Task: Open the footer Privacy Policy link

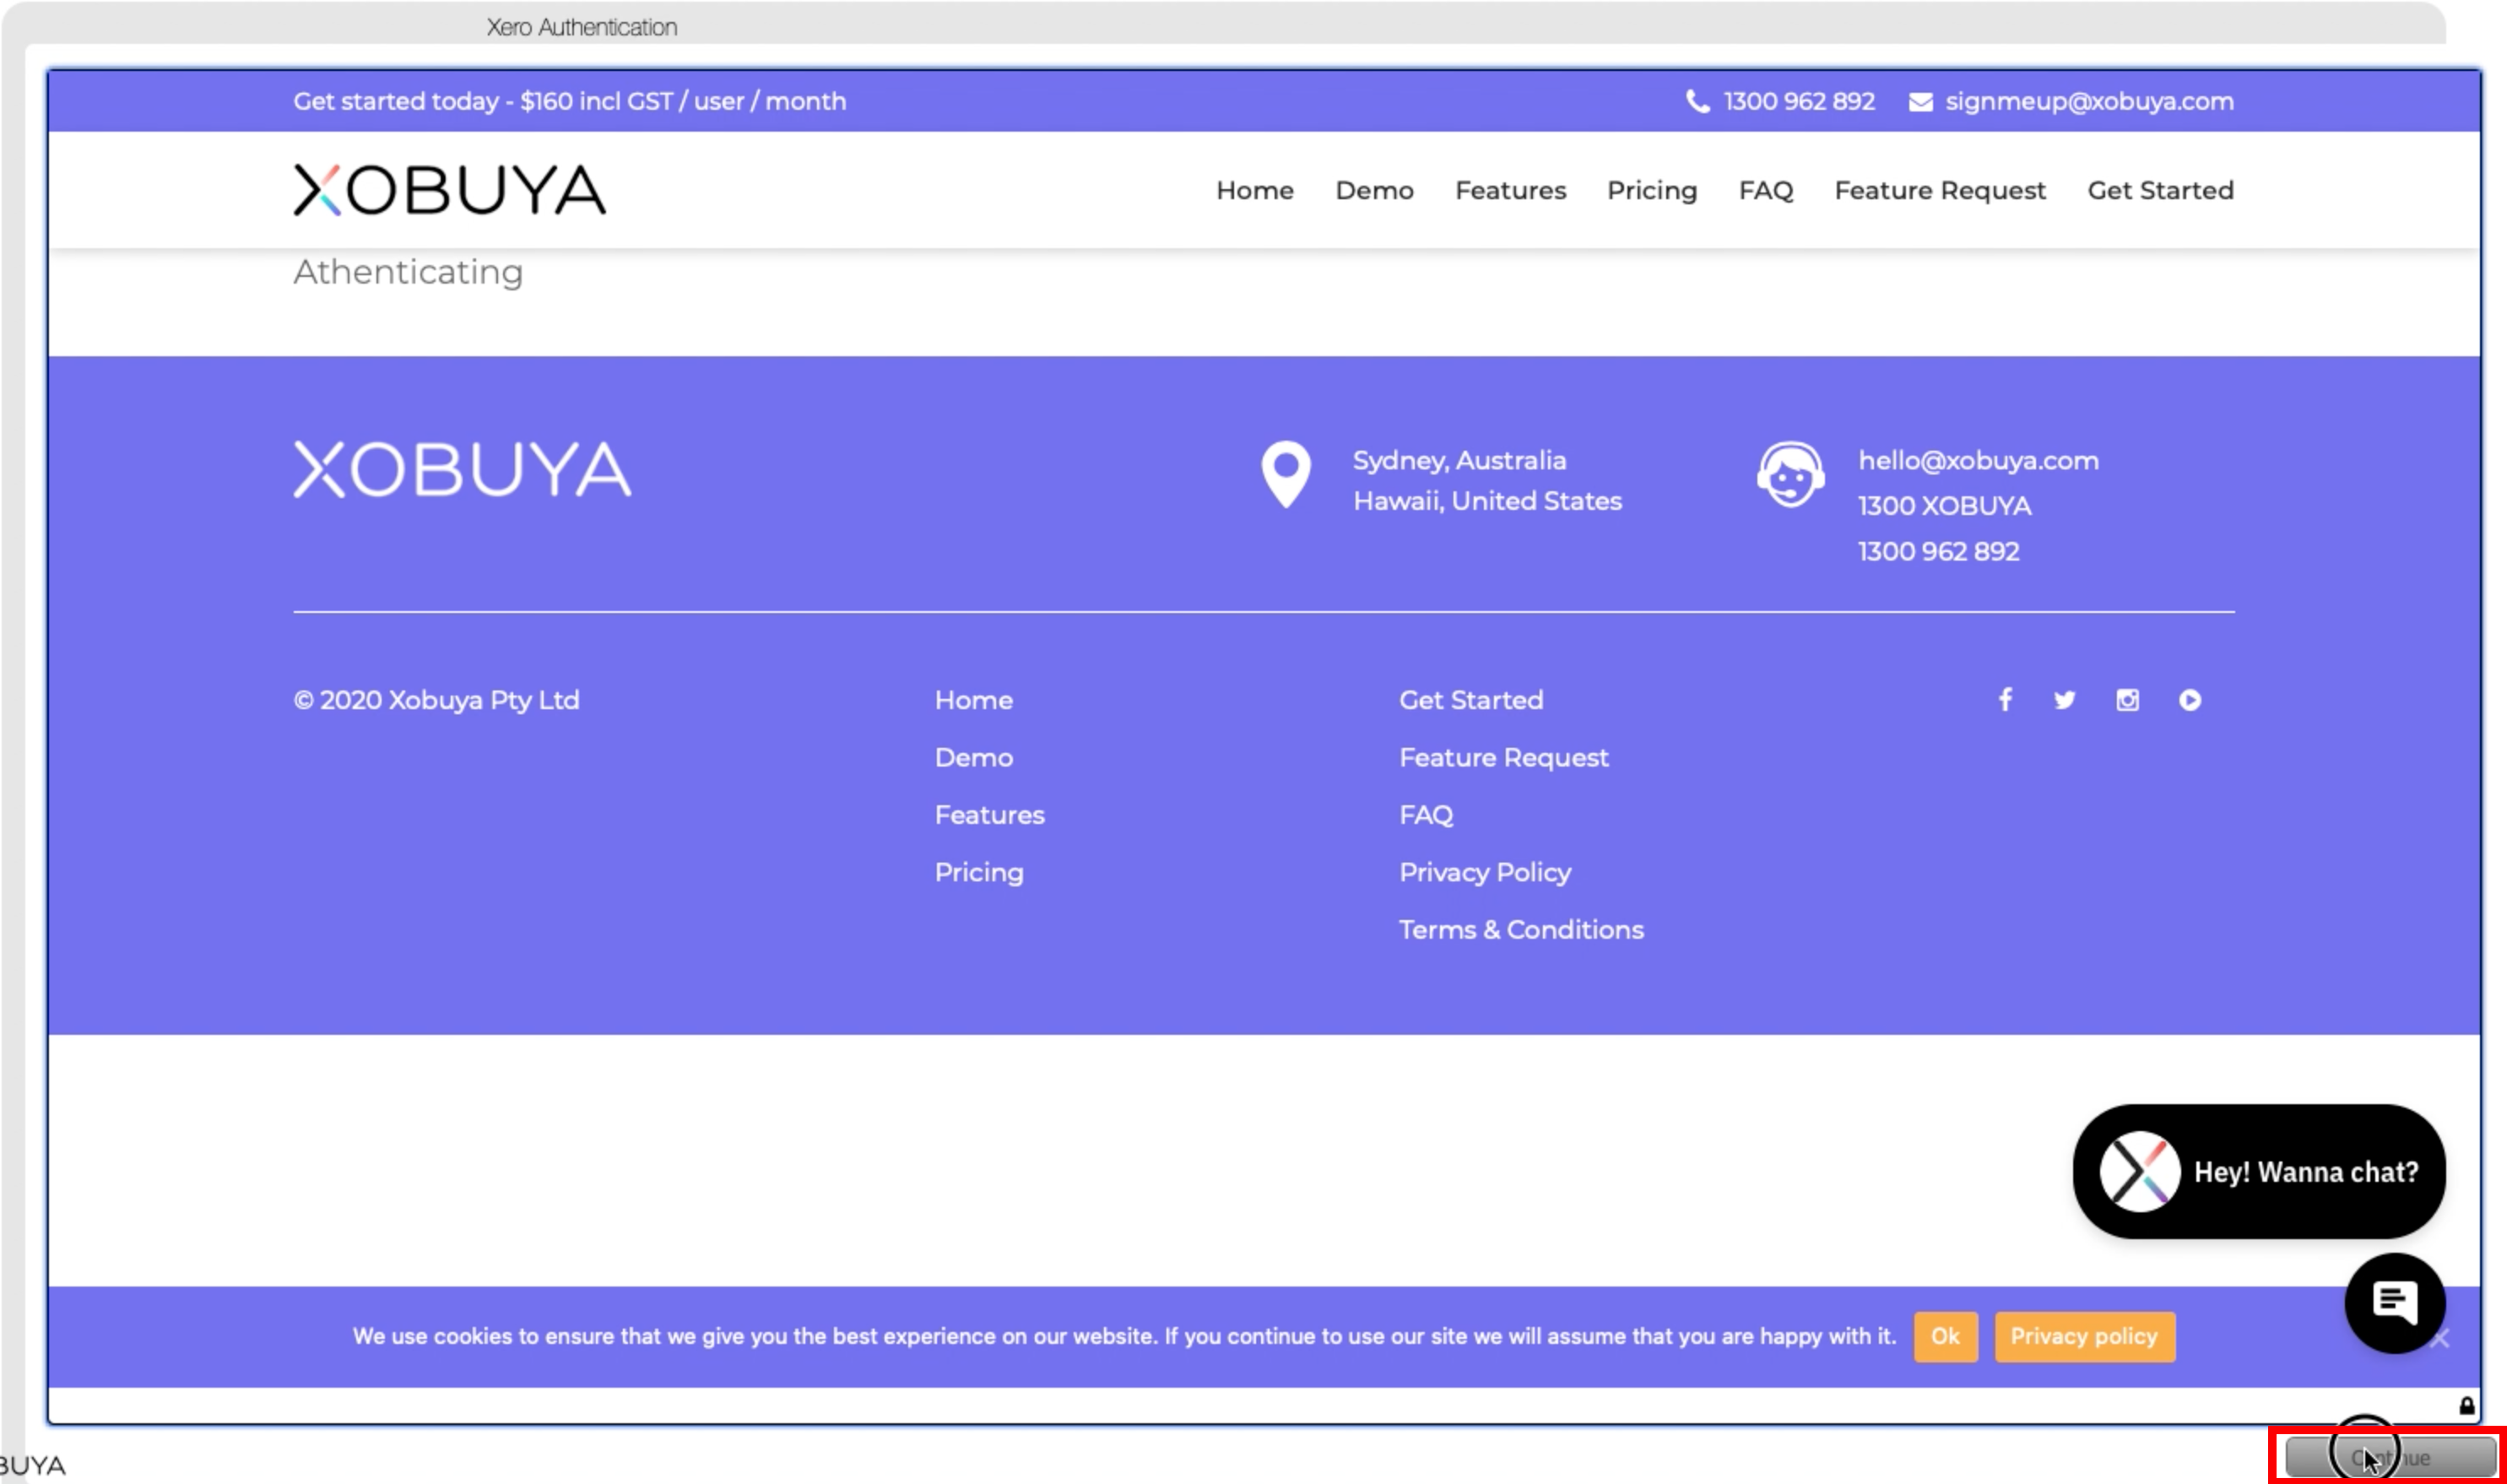Action: [1484, 872]
